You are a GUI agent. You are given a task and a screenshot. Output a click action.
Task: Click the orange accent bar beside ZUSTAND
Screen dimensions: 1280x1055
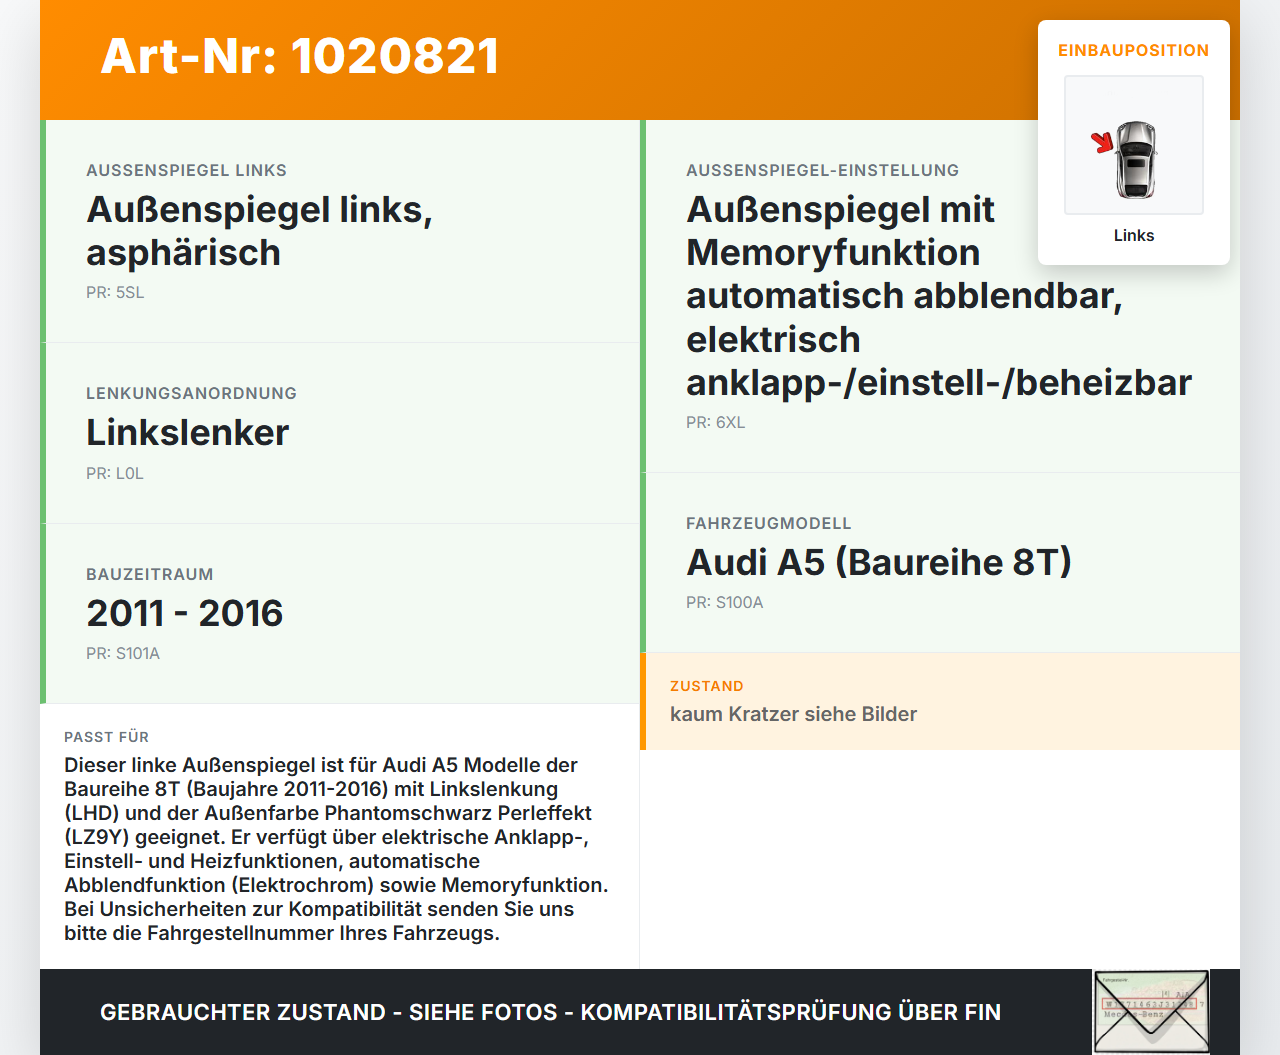pyautogui.click(x=643, y=701)
